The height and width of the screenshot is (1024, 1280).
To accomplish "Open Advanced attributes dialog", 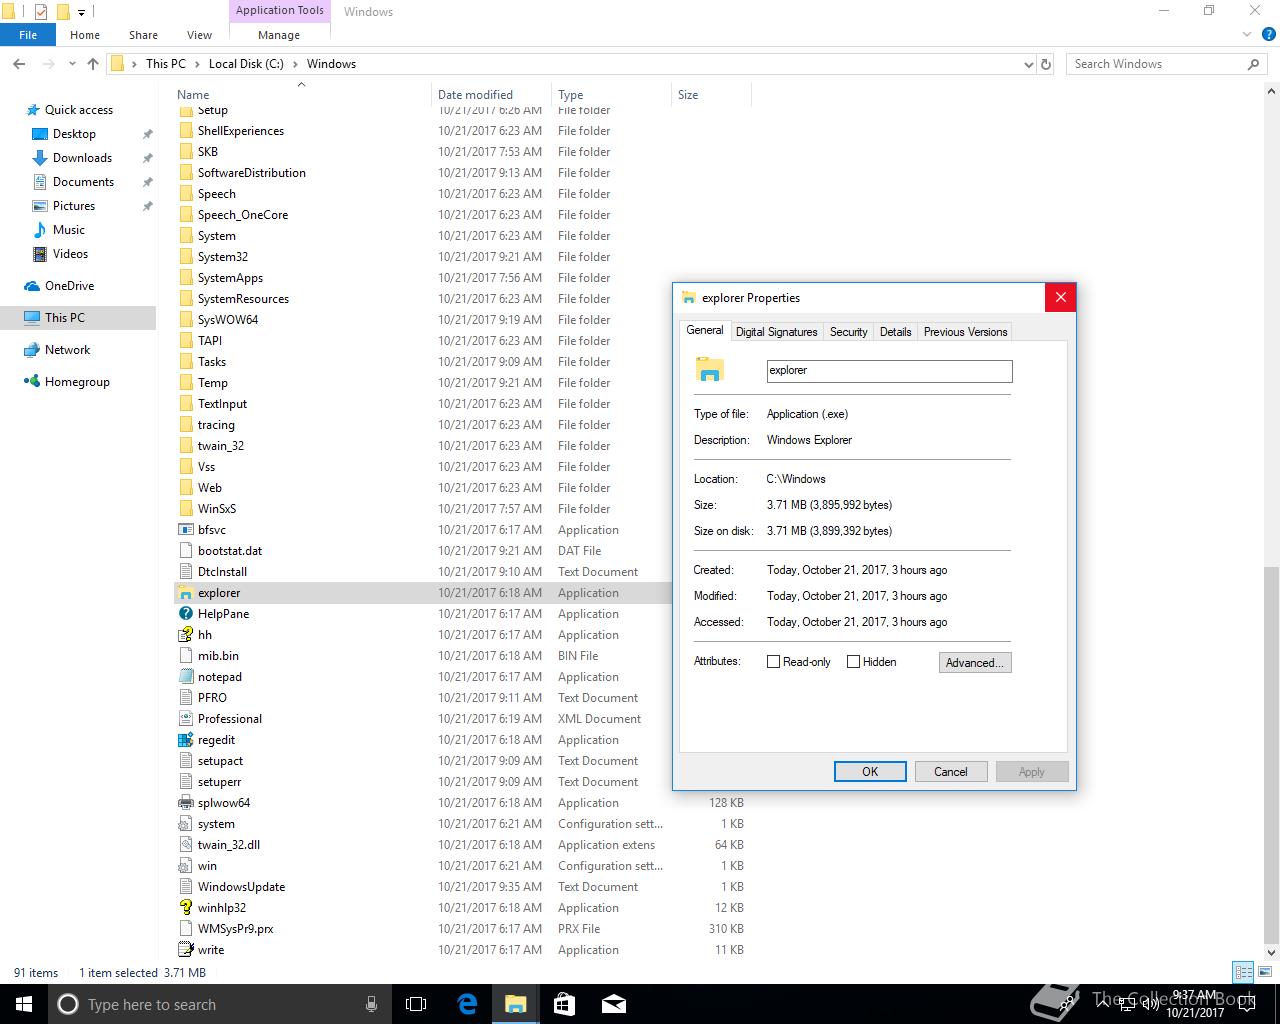I will tap(975, 662).
